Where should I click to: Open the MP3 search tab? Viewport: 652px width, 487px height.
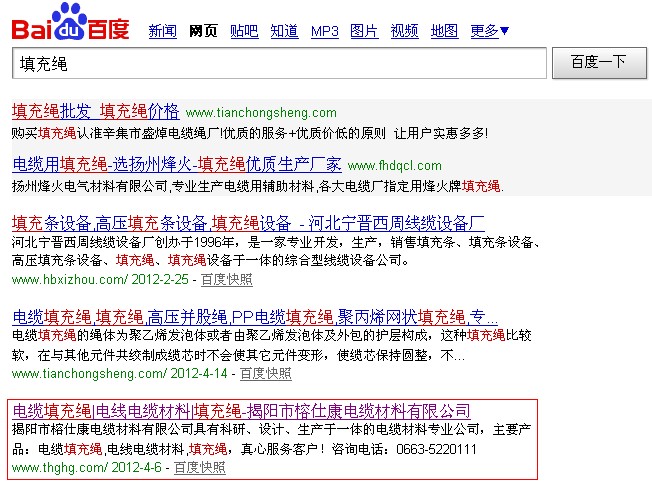coord(325,31)
